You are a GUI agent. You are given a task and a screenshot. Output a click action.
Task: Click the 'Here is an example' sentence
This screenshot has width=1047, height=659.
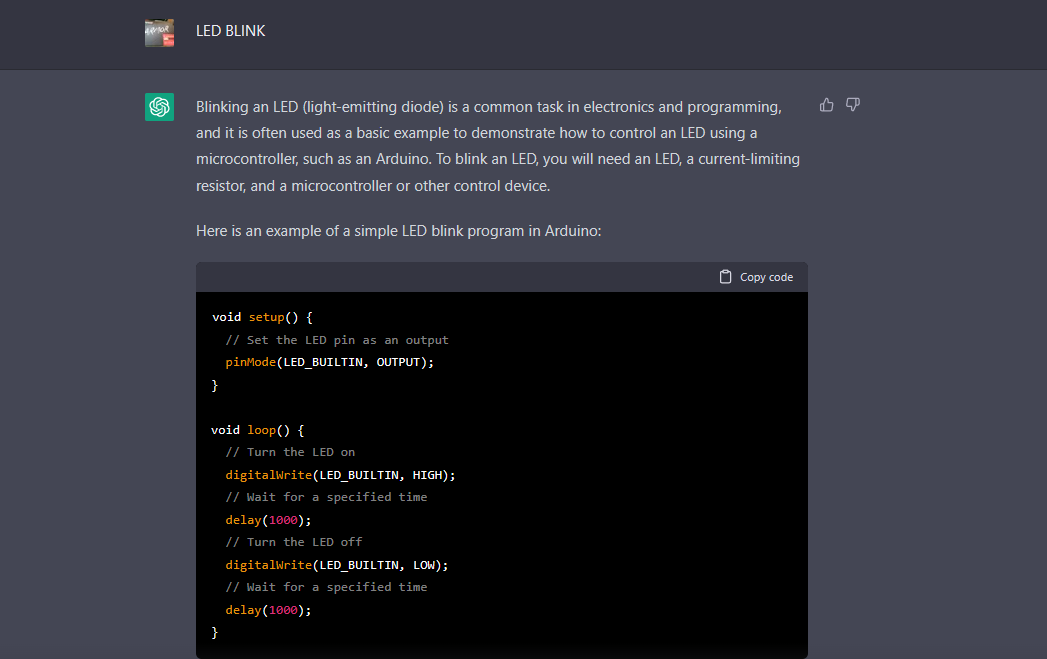(x=398, y=231)
